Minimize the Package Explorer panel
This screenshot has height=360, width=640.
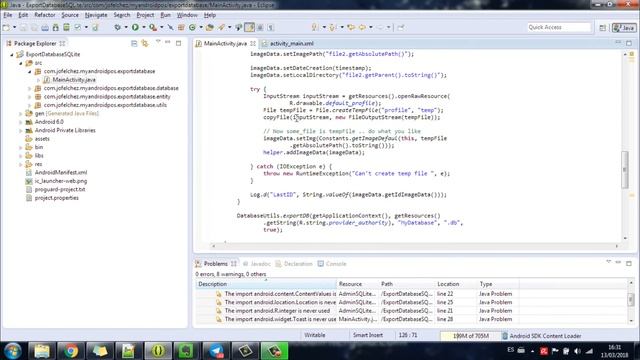(x=168, y=42)
